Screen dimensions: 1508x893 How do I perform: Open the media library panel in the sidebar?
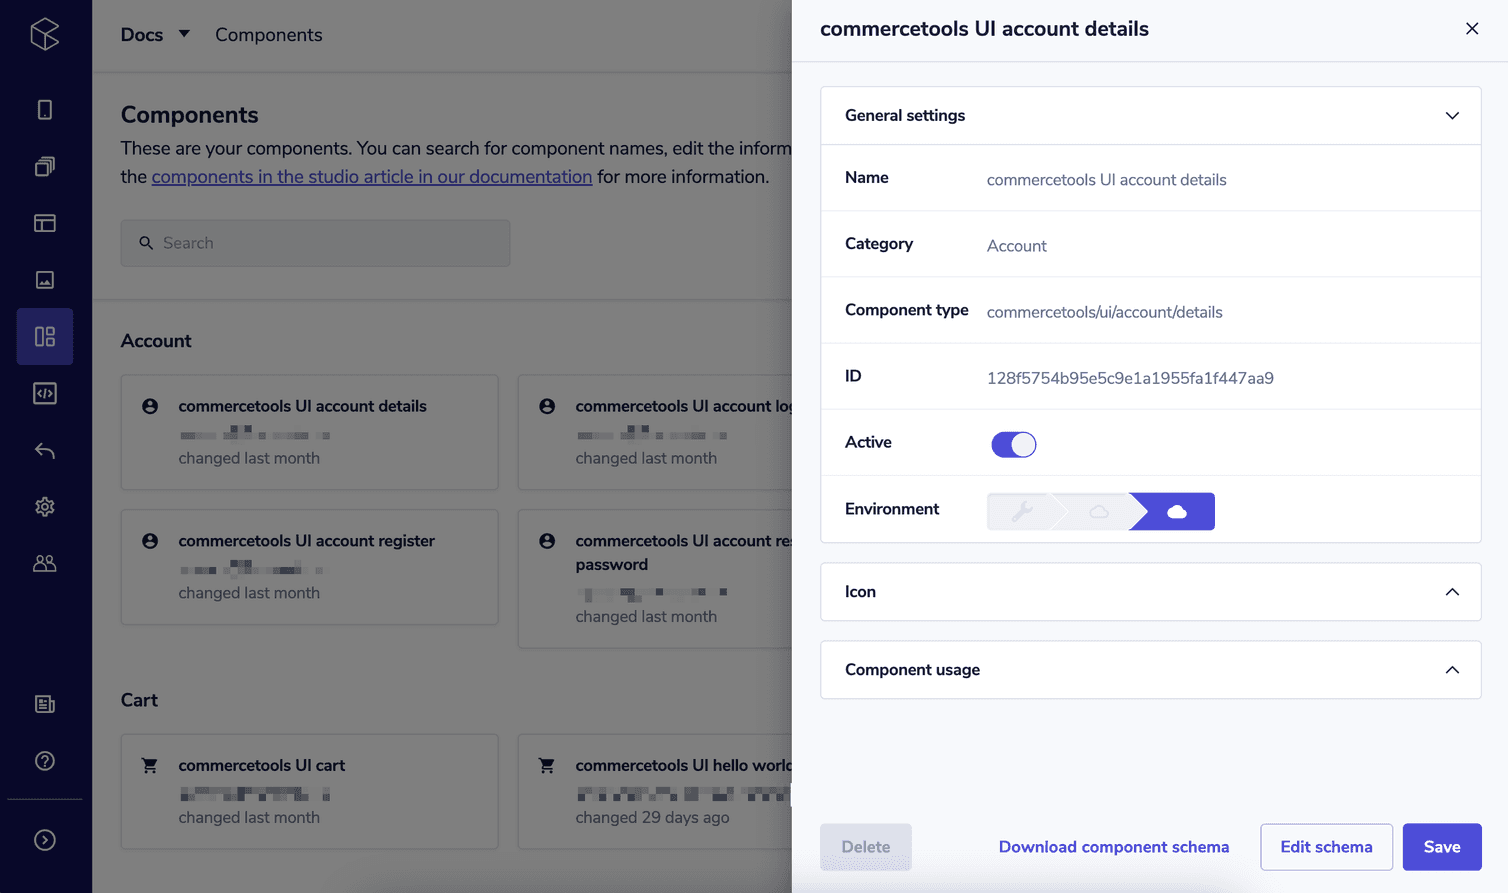(x=44, y=280)
